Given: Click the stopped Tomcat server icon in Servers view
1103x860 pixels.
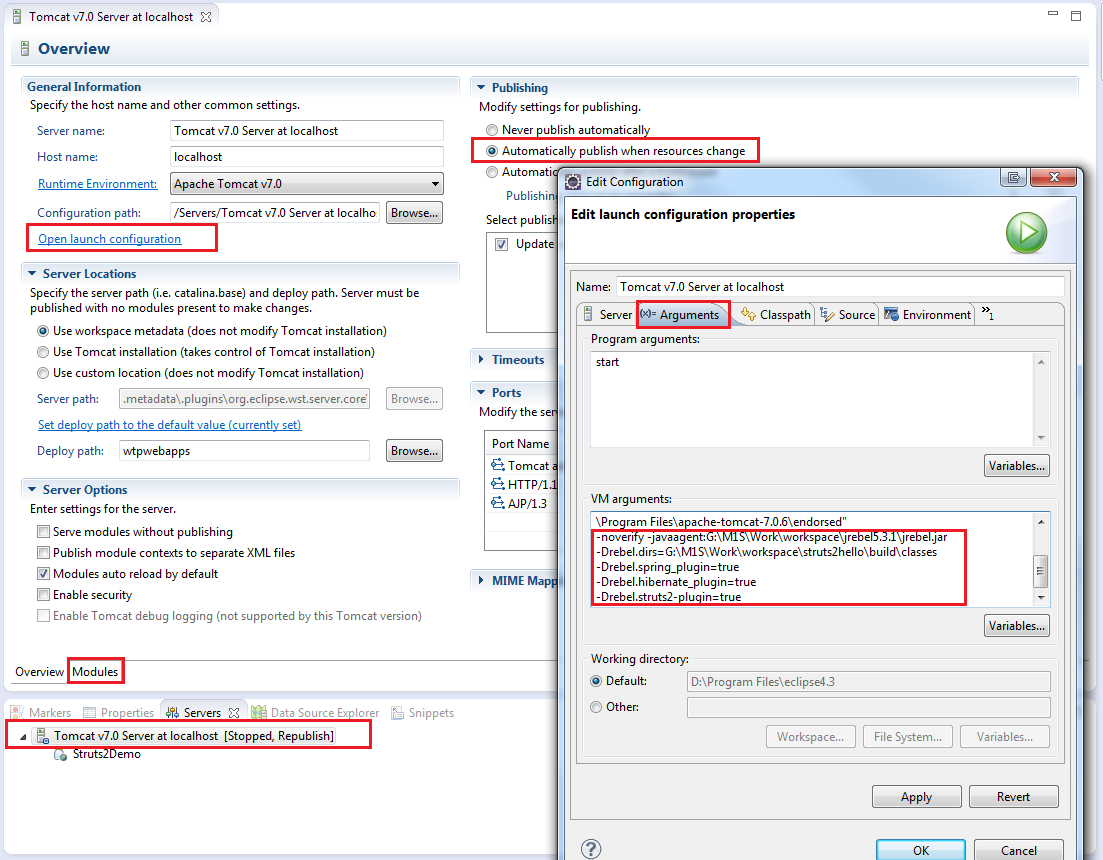Looking at the screenshot, I should tap(42, 736).
